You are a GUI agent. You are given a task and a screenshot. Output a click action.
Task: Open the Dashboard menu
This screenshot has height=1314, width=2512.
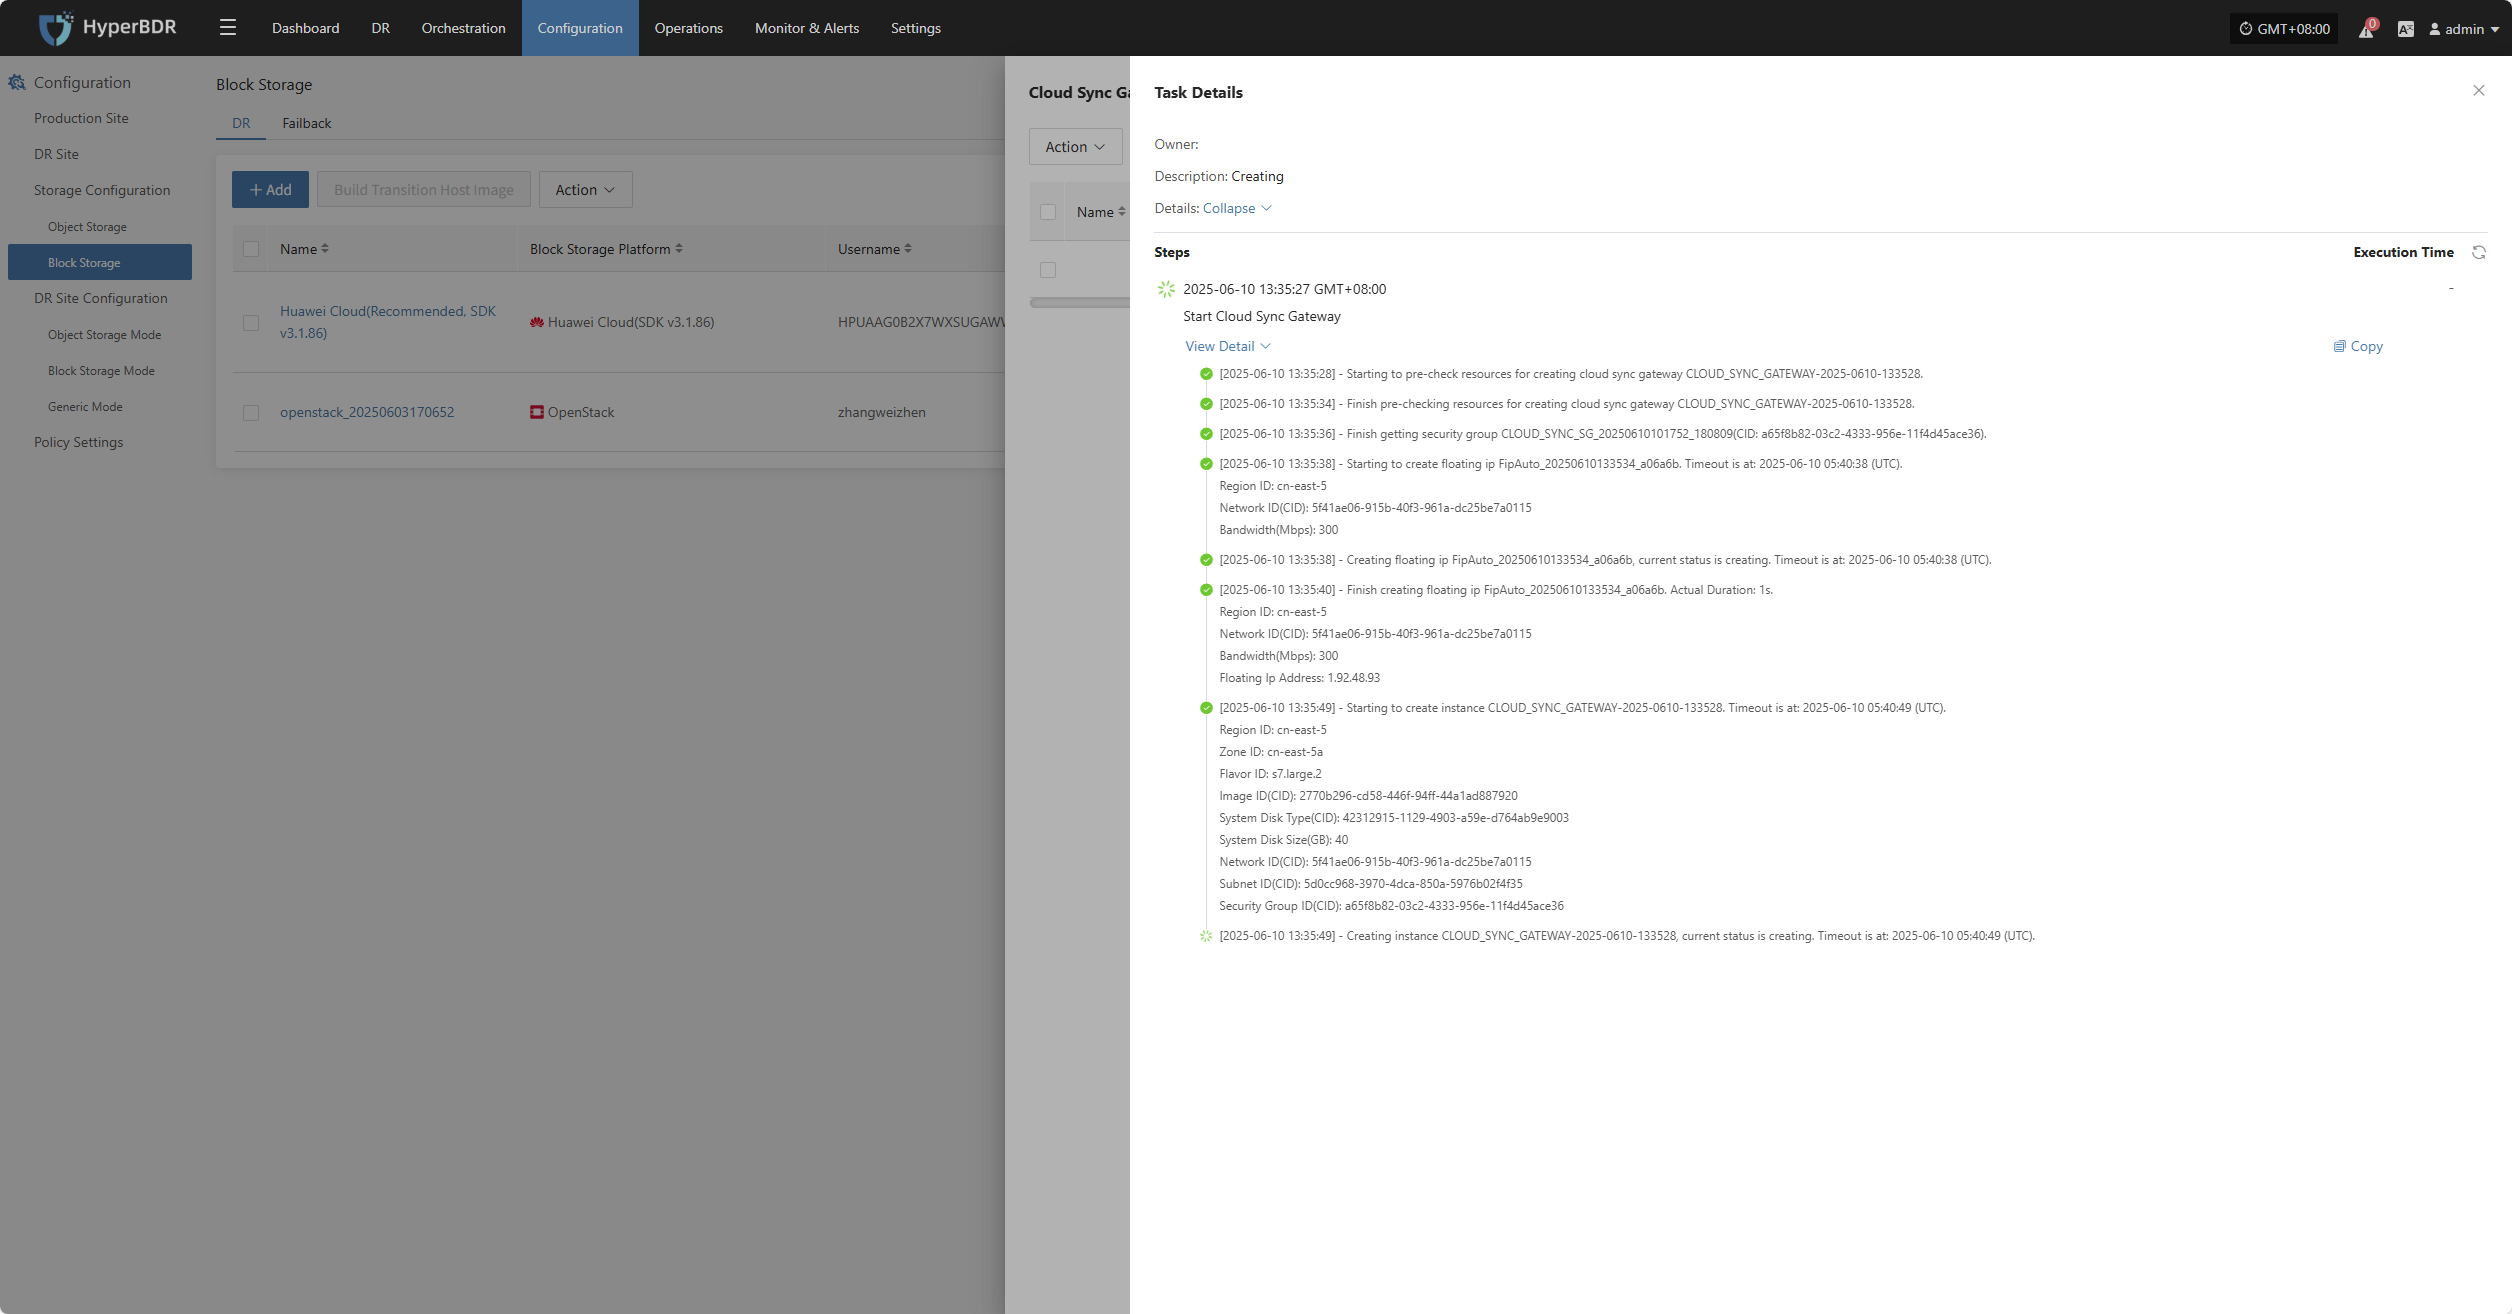click(305, 28)
